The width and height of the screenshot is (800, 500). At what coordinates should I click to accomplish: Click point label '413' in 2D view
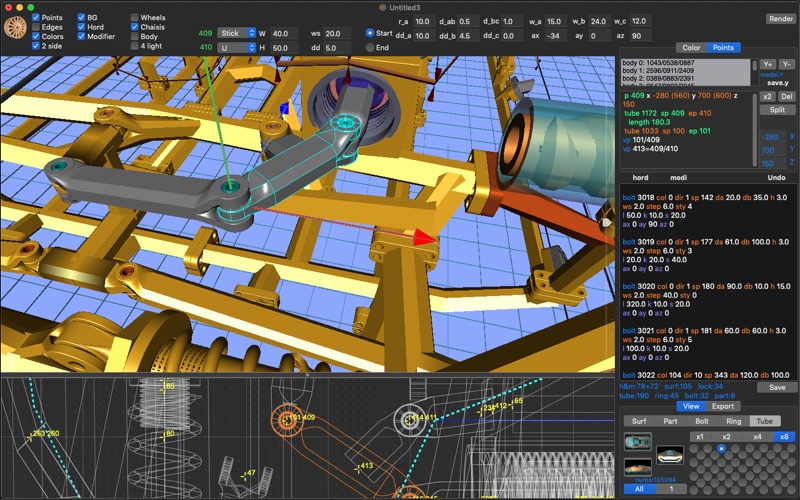click(x=366, y=465)
